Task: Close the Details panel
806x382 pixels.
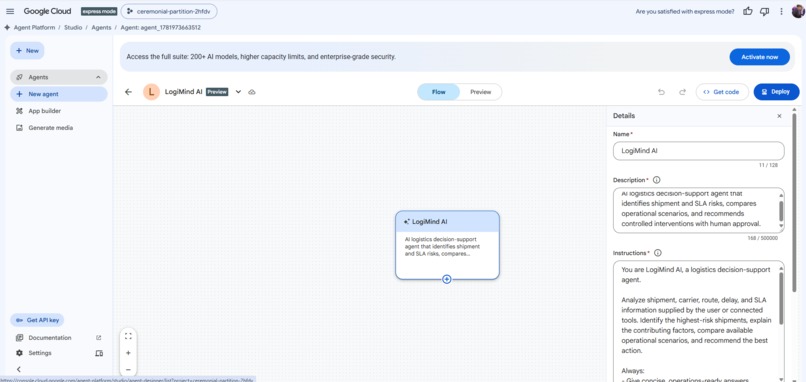Action: (779, 116)
